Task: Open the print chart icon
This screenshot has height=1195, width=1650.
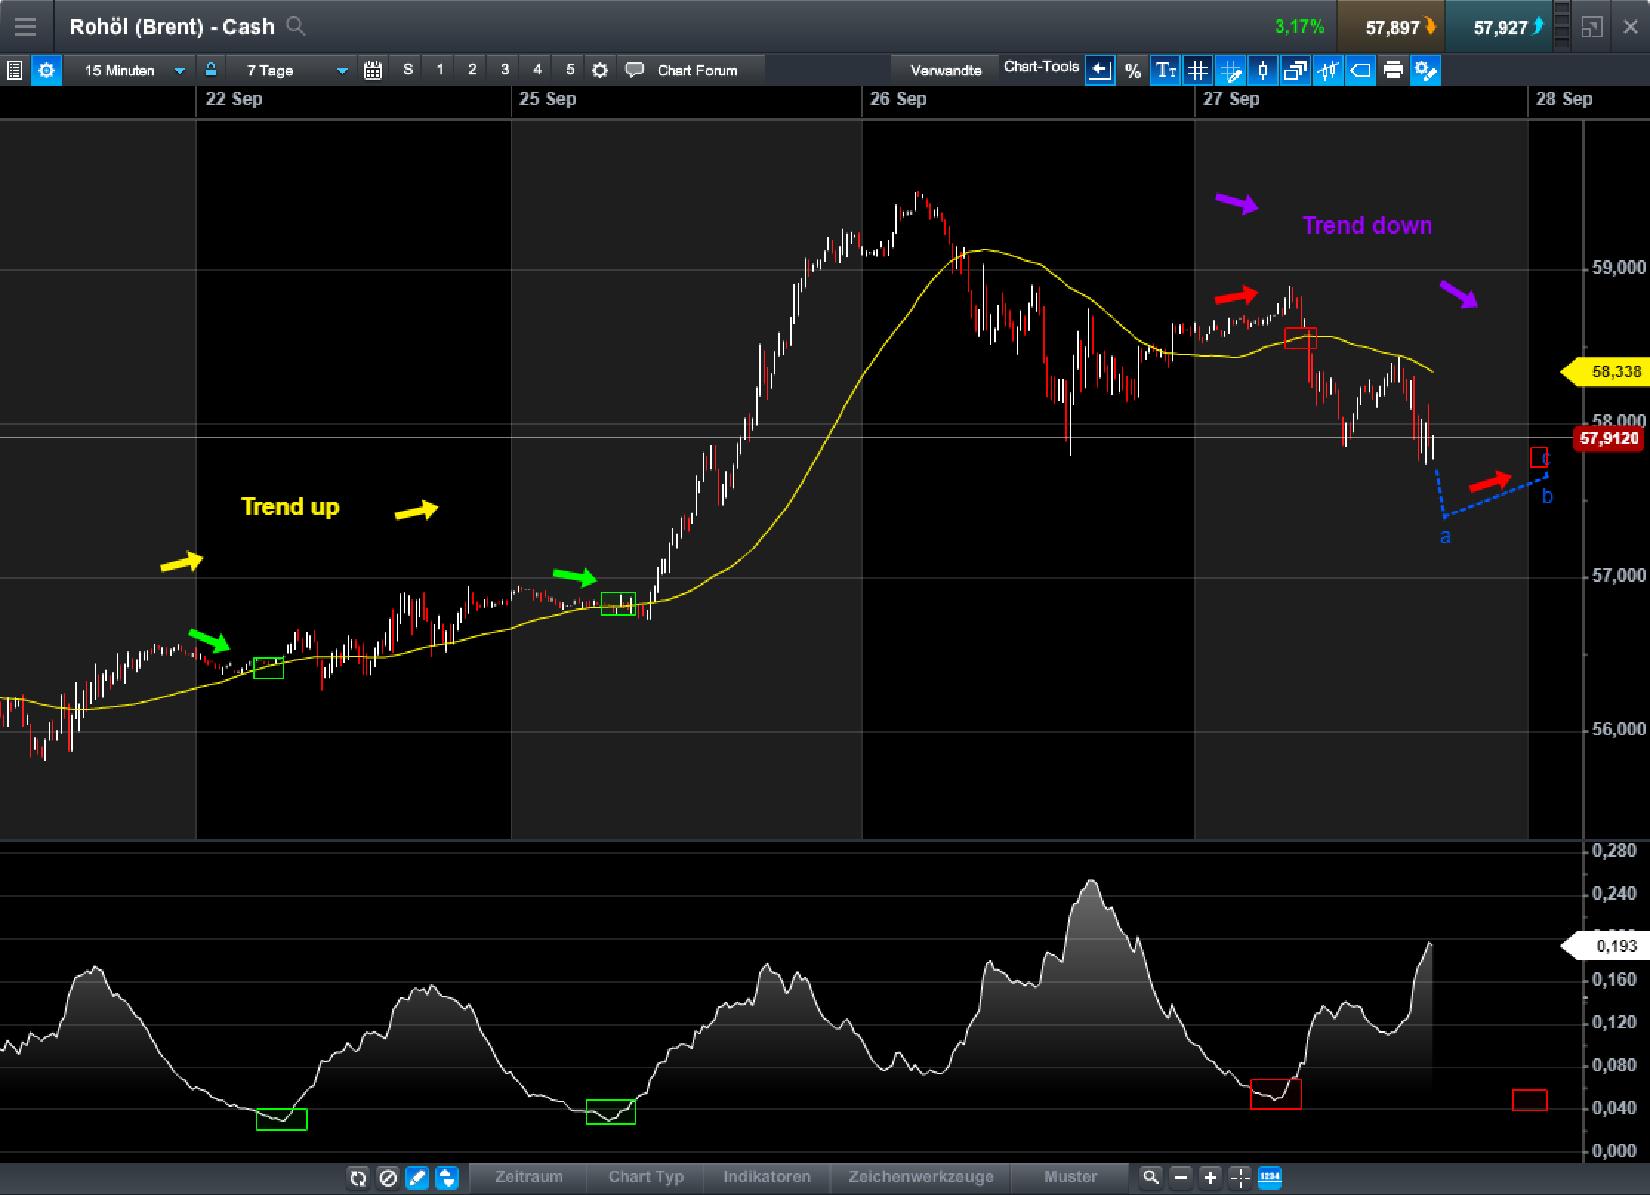Action: coord(1393,70)
